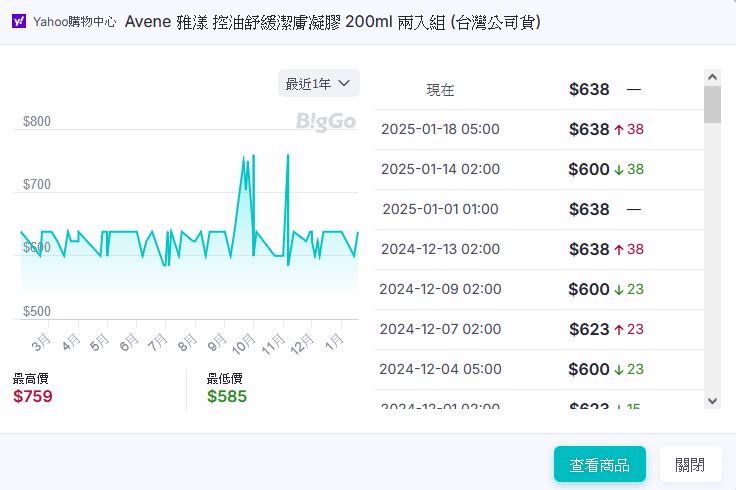Click the green down arrow on 2024-12-04 row
Screen dimensions: 736x490
(x=619, y=369)
